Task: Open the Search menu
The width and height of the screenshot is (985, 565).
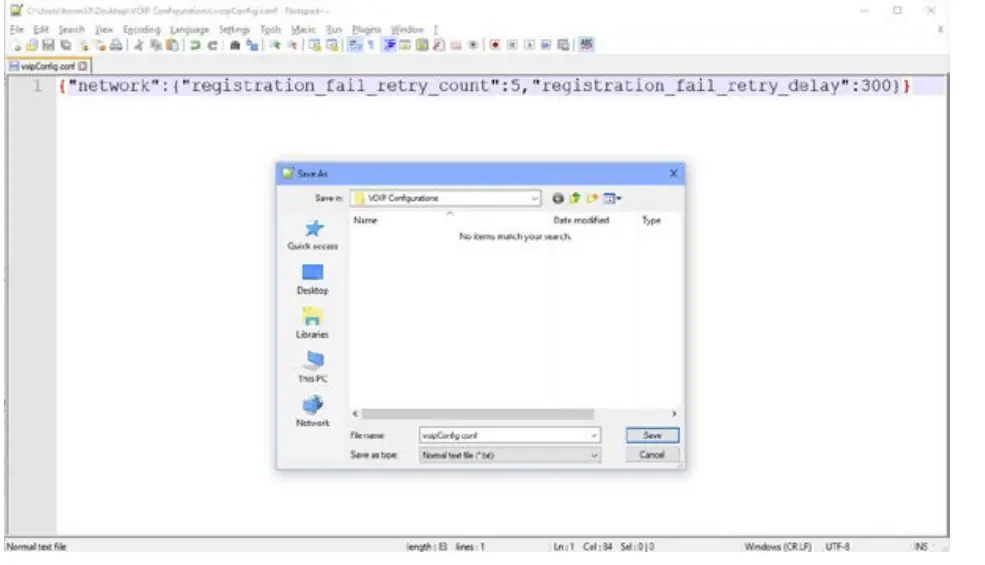Action: coord(71,30)
